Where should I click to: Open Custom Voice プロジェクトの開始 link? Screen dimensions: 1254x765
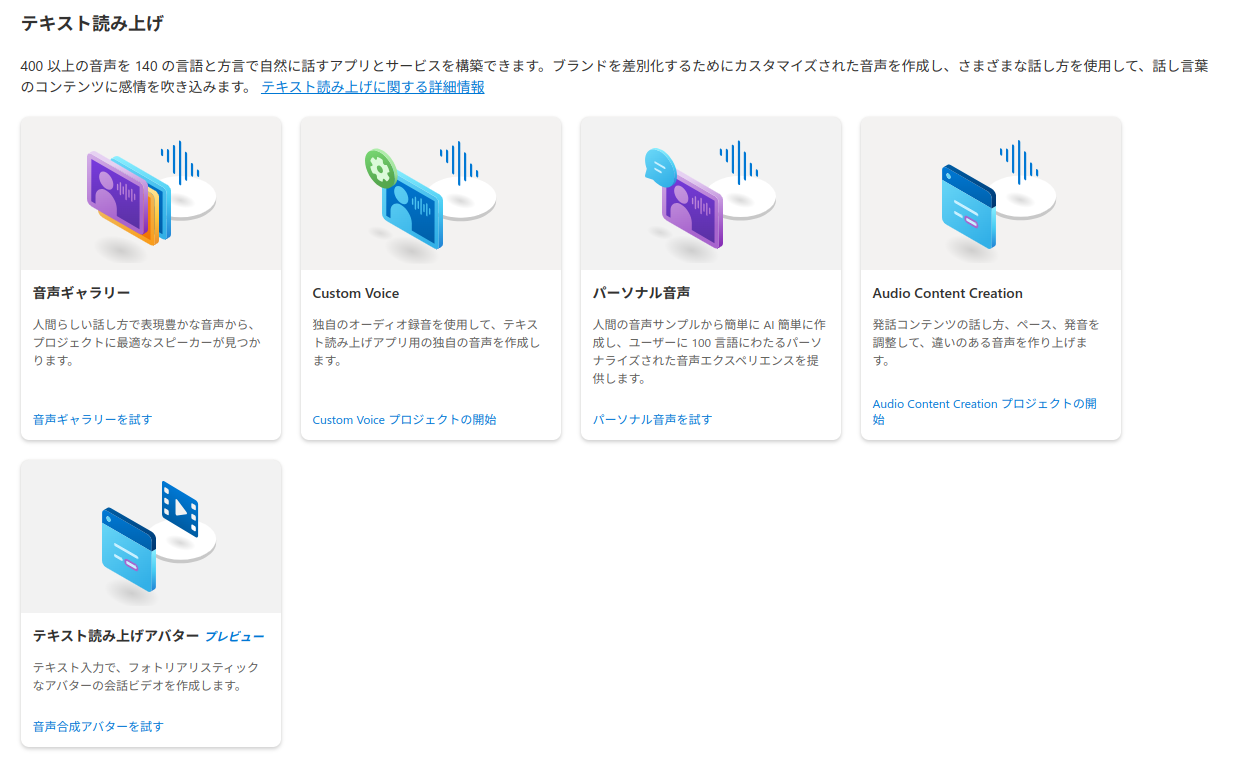point(403,419)
